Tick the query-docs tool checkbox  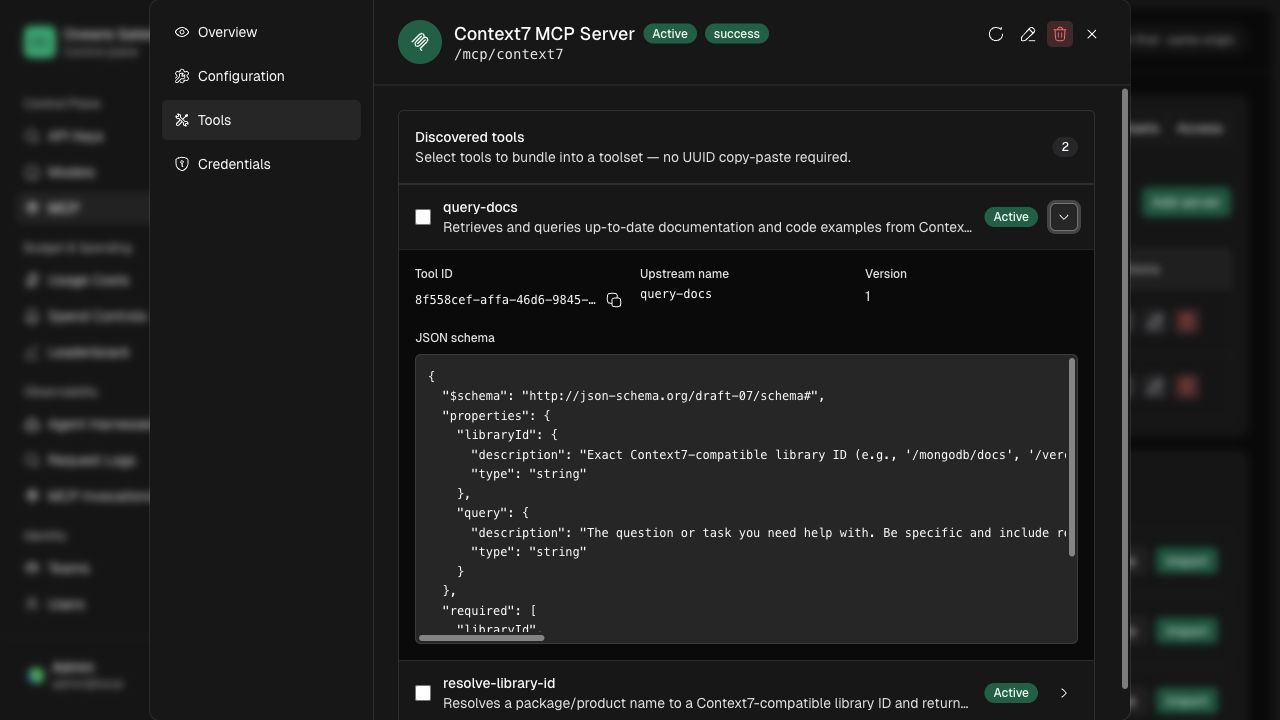423,217
